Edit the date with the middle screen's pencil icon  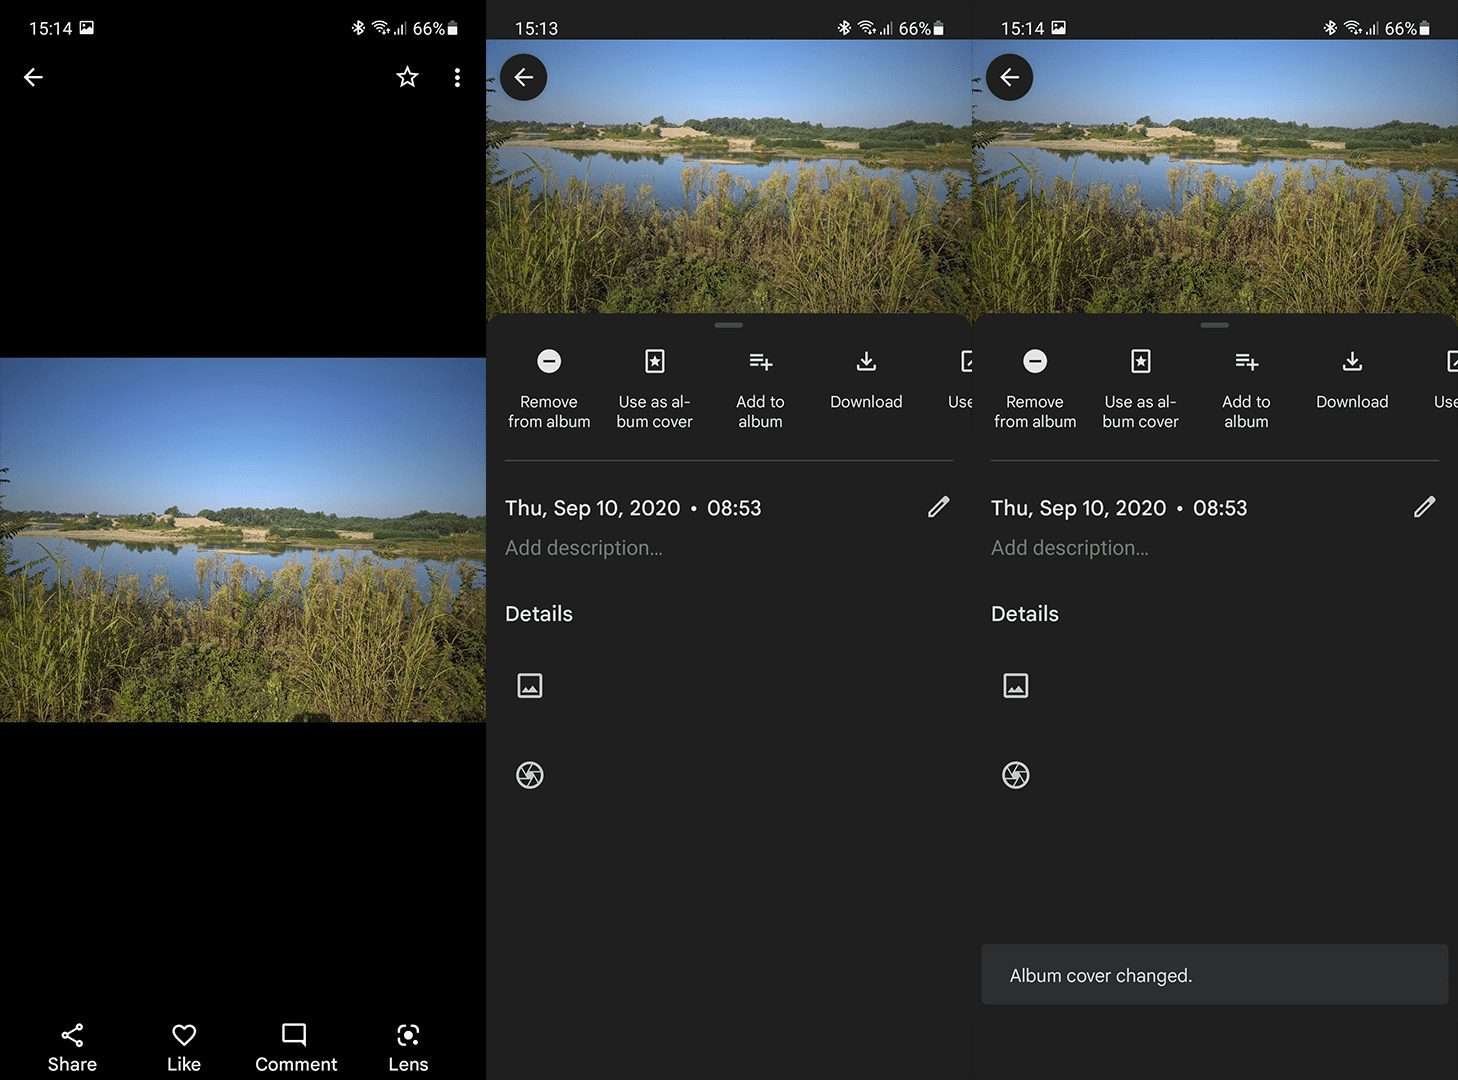(938, 507)
